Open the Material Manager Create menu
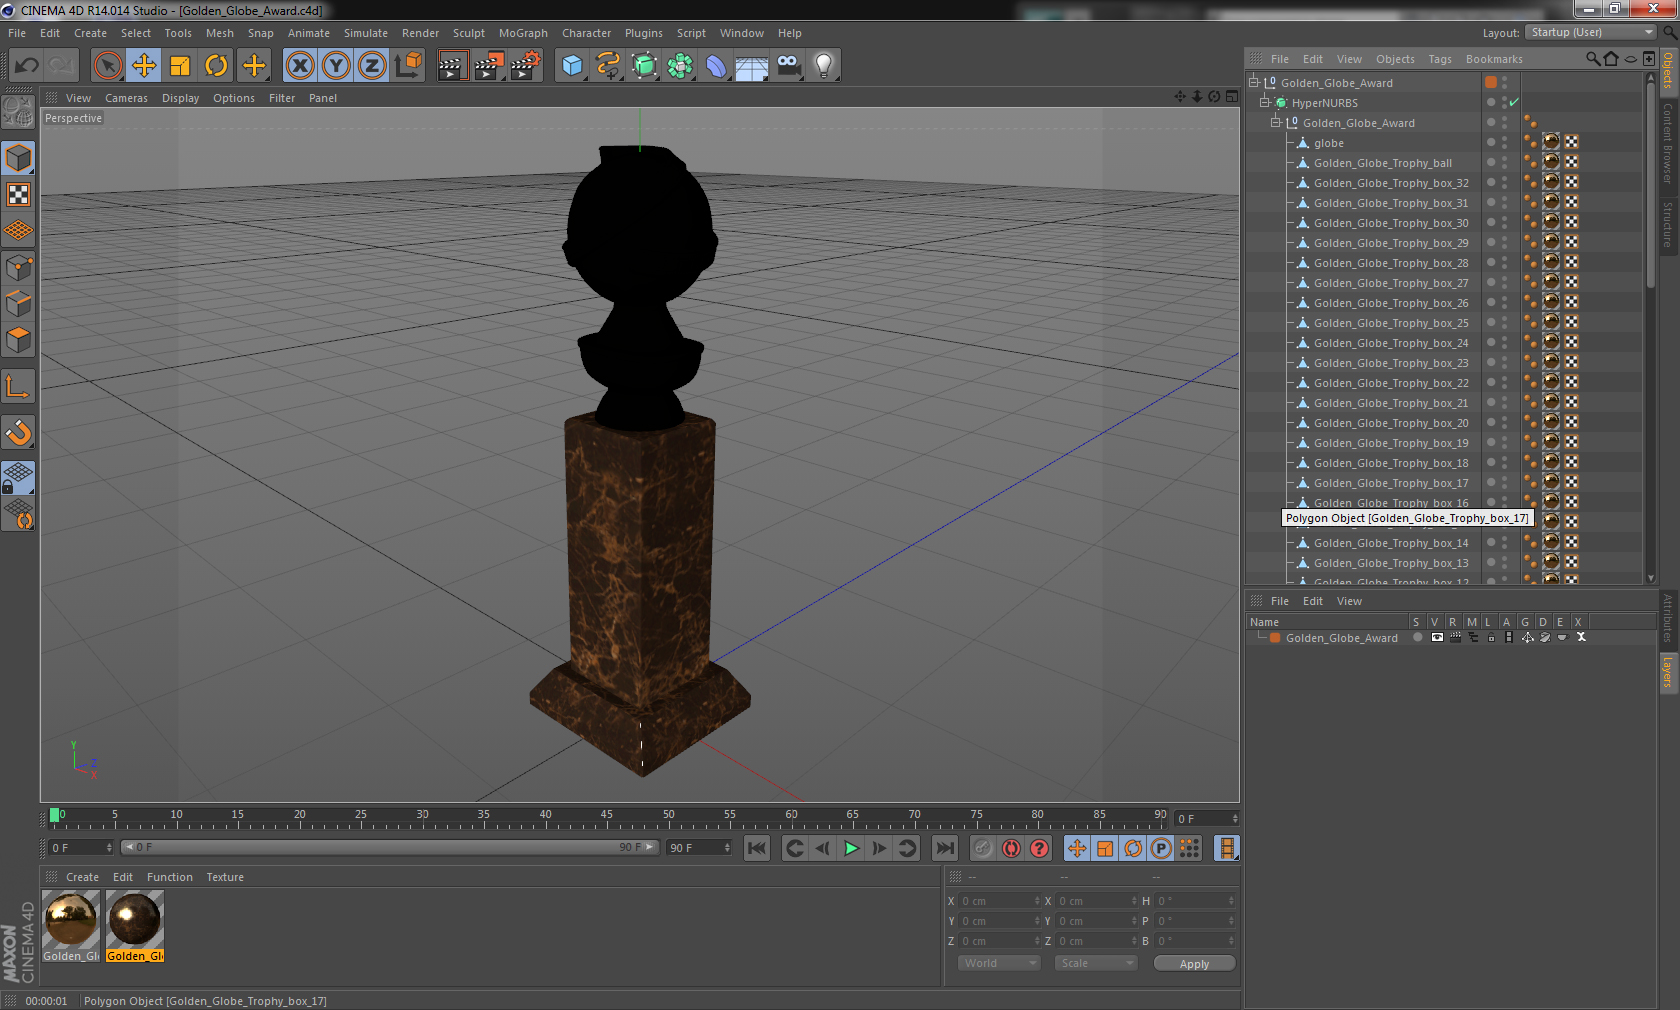 (82, 877)
